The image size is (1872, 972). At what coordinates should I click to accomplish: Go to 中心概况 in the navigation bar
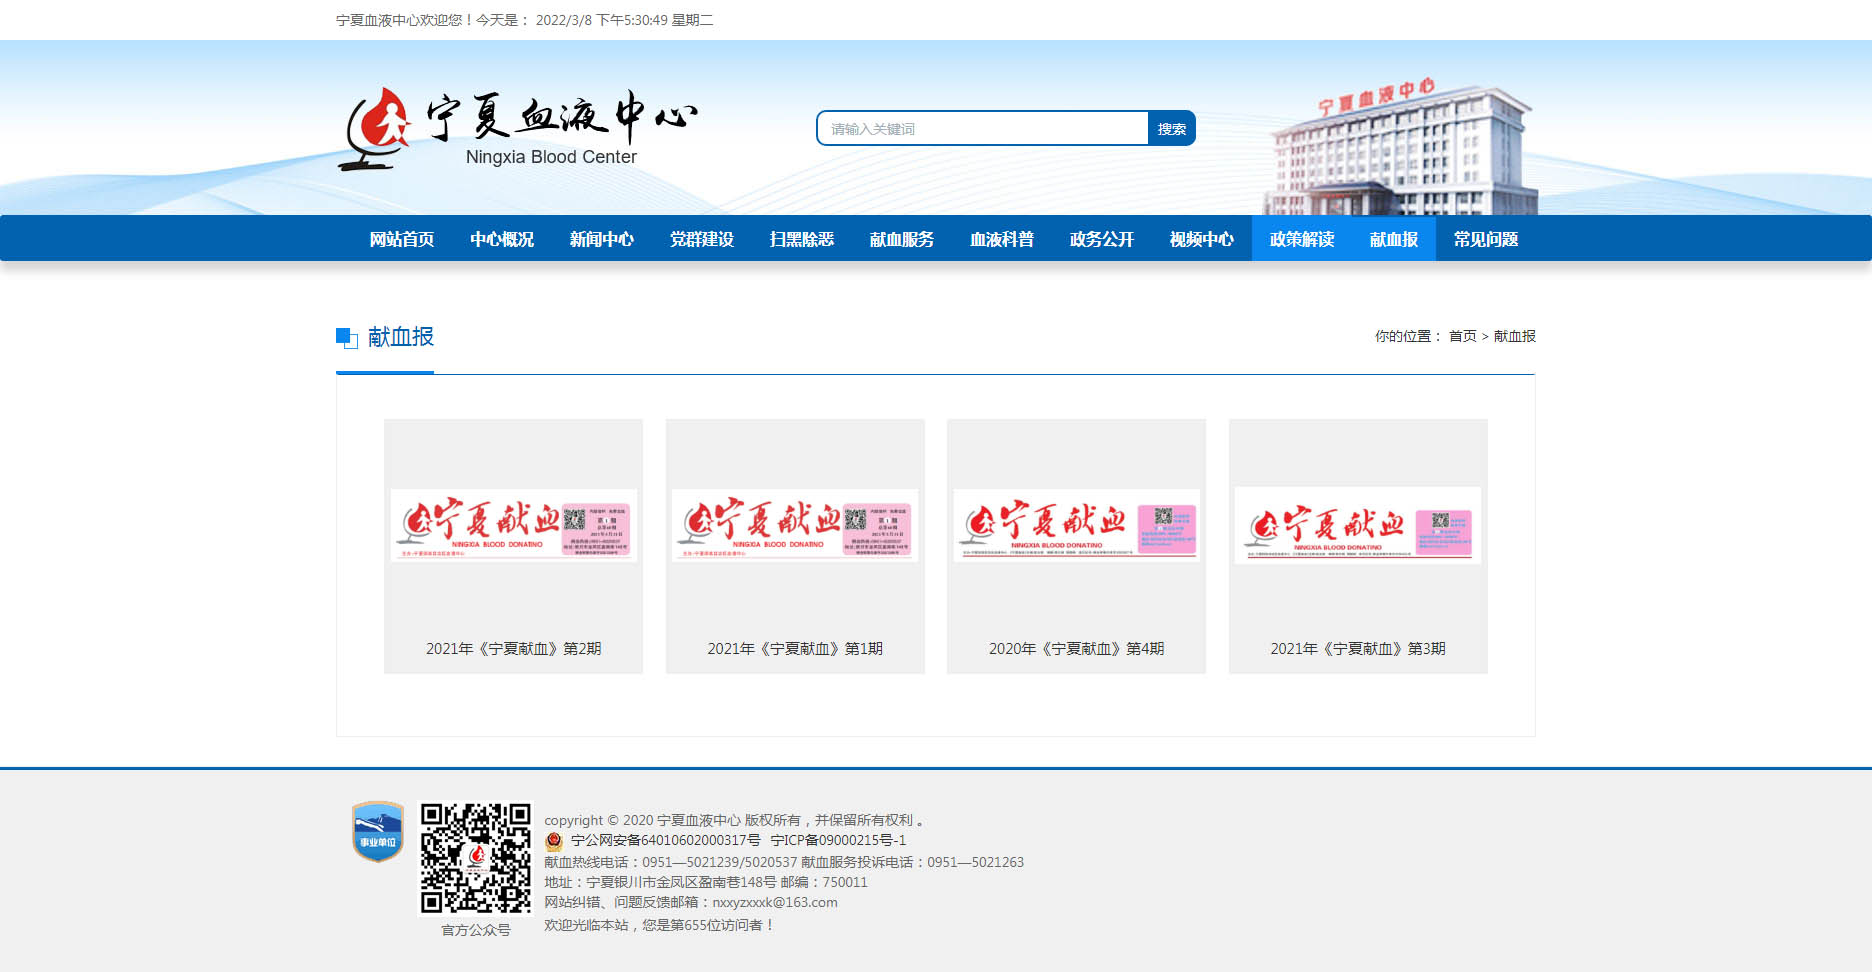502,239
